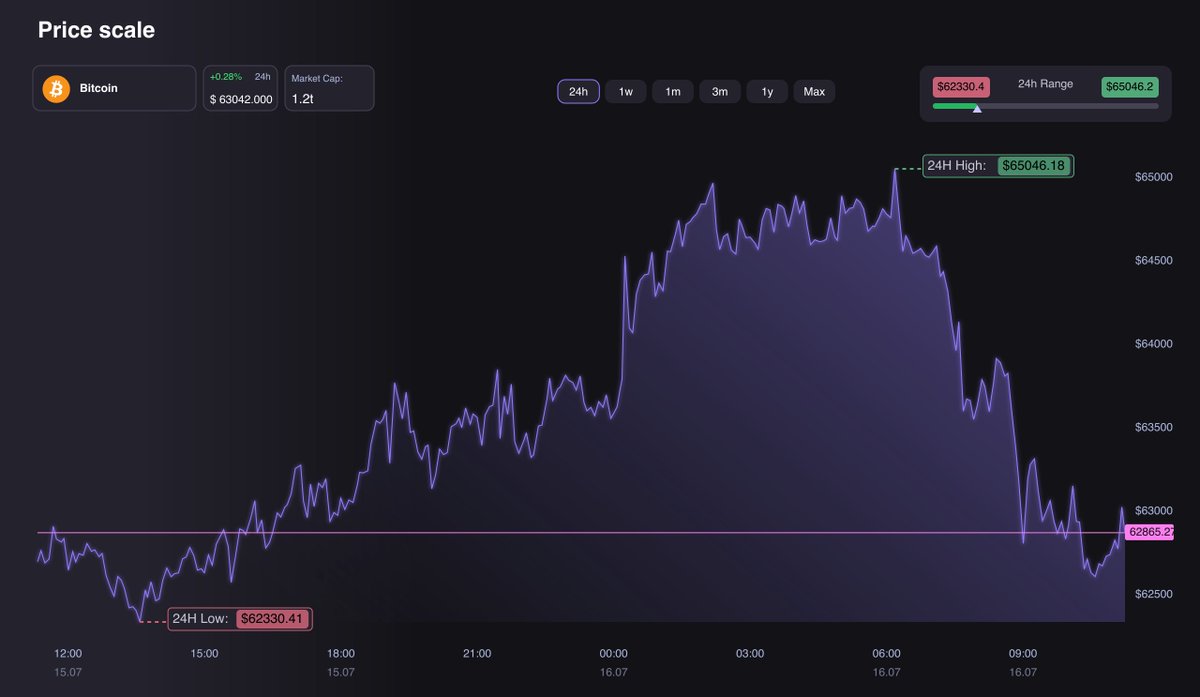Click the 24H Low $62330.41 label

pos(240,618)
